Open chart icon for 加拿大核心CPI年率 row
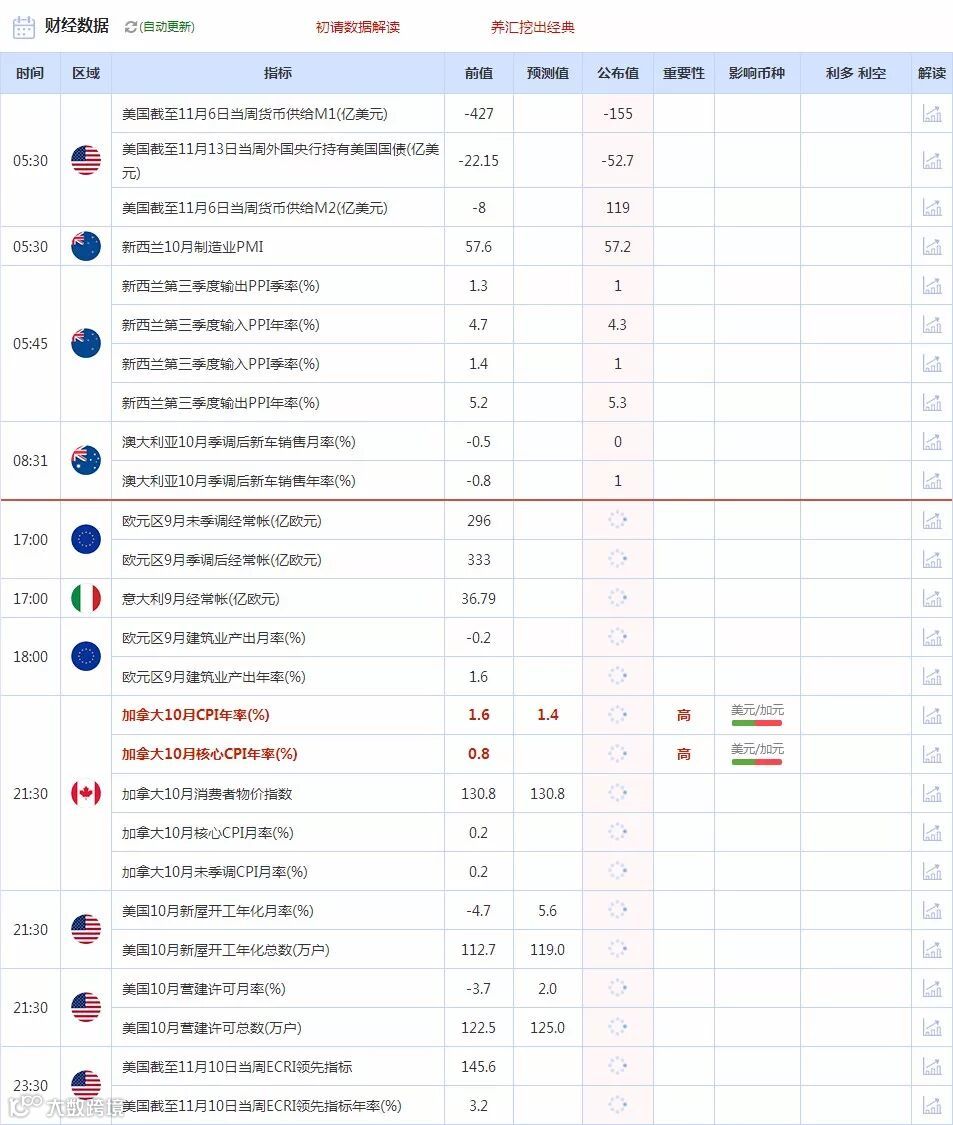This screenshot has width=953, height=1125. [x=931, y=754]
